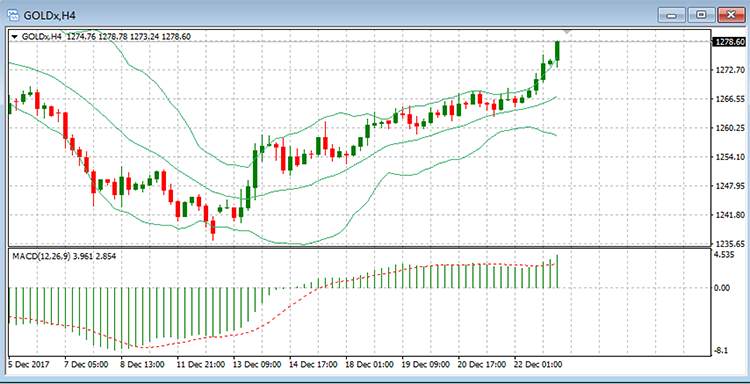
Task: Click the MACD scale value -8.1
Action: coord(722,351)
